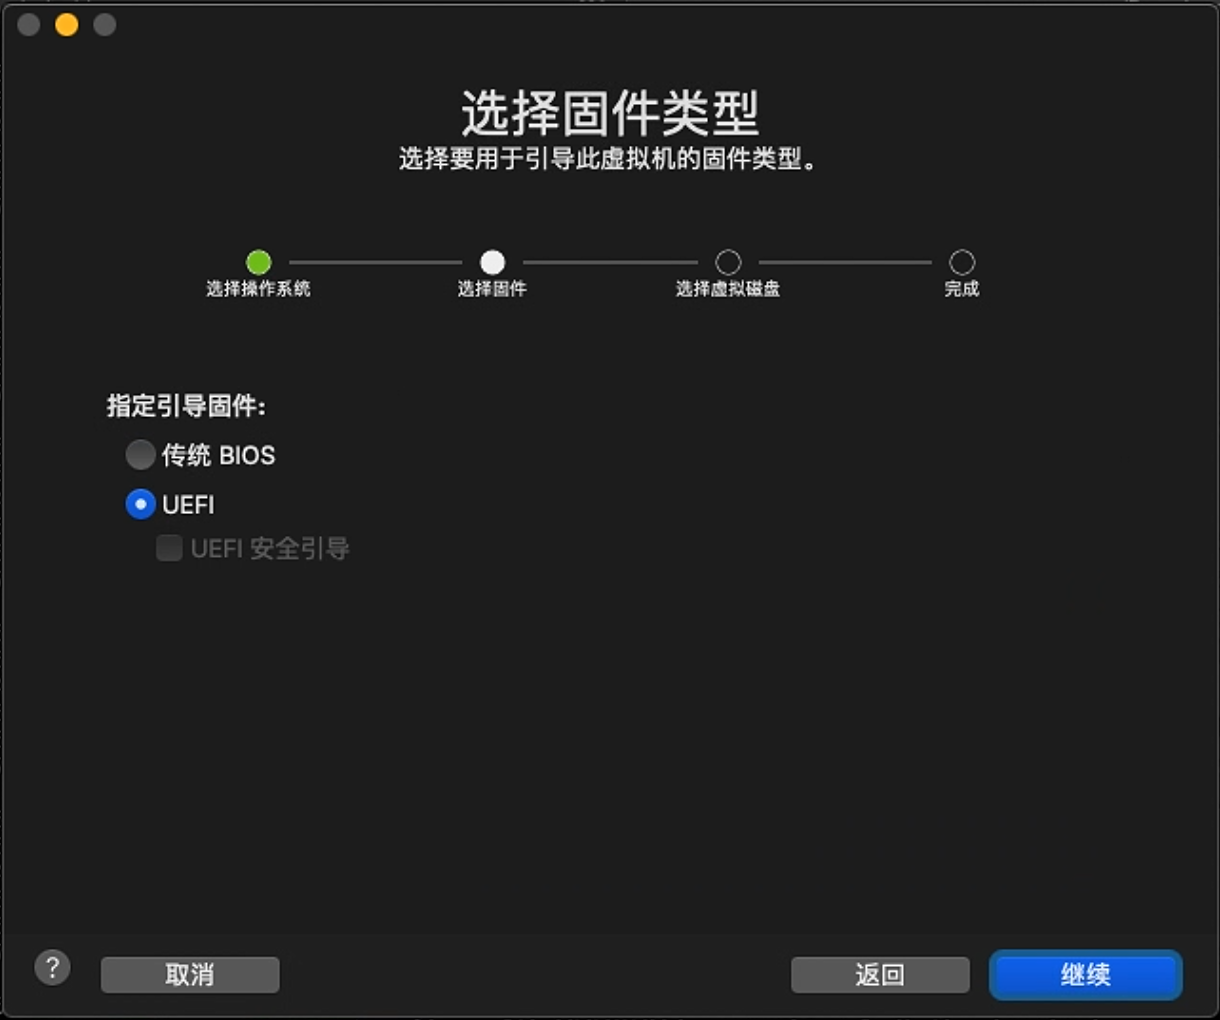Minimize the window with yellow button
Screen dimensions: 1220x1020
[67, 25]
